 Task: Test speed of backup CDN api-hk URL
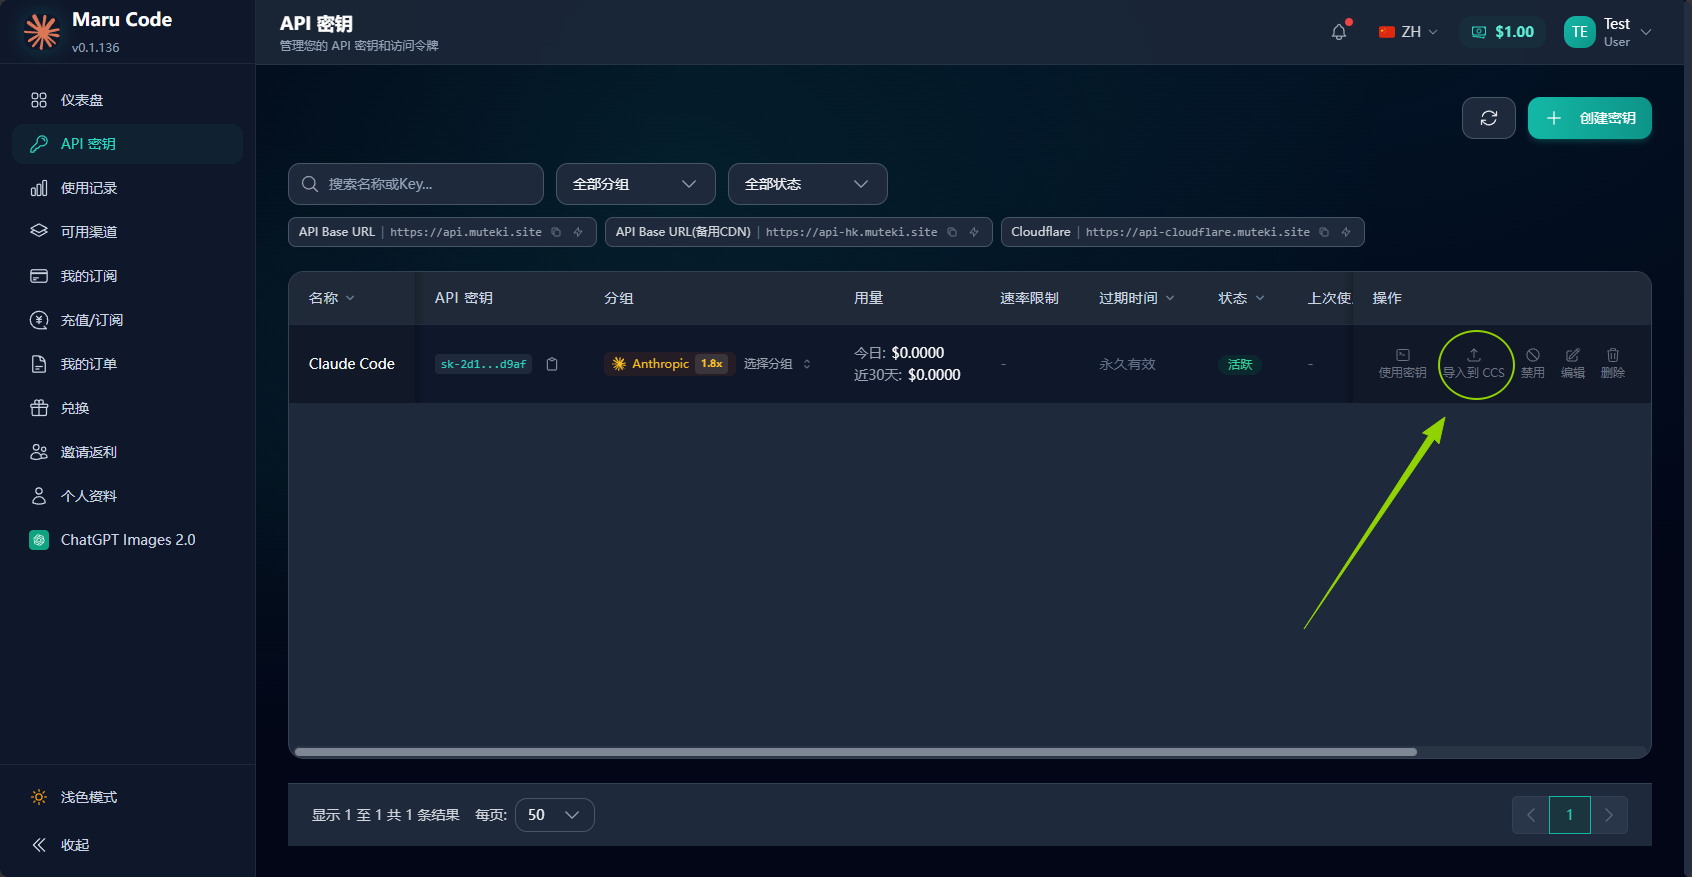(974, 232)
